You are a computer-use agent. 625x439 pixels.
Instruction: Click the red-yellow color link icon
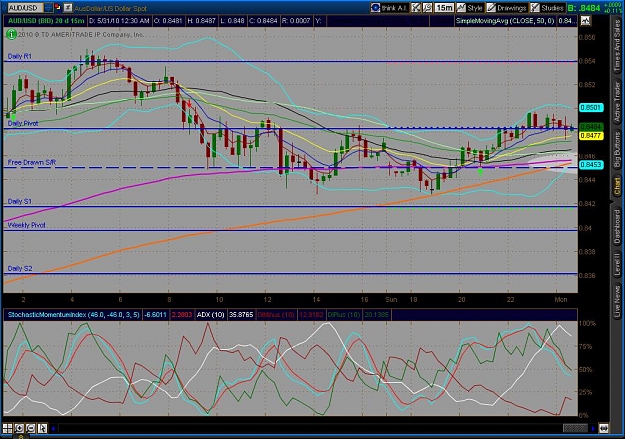pyautogui.click(x=58, y=8)
